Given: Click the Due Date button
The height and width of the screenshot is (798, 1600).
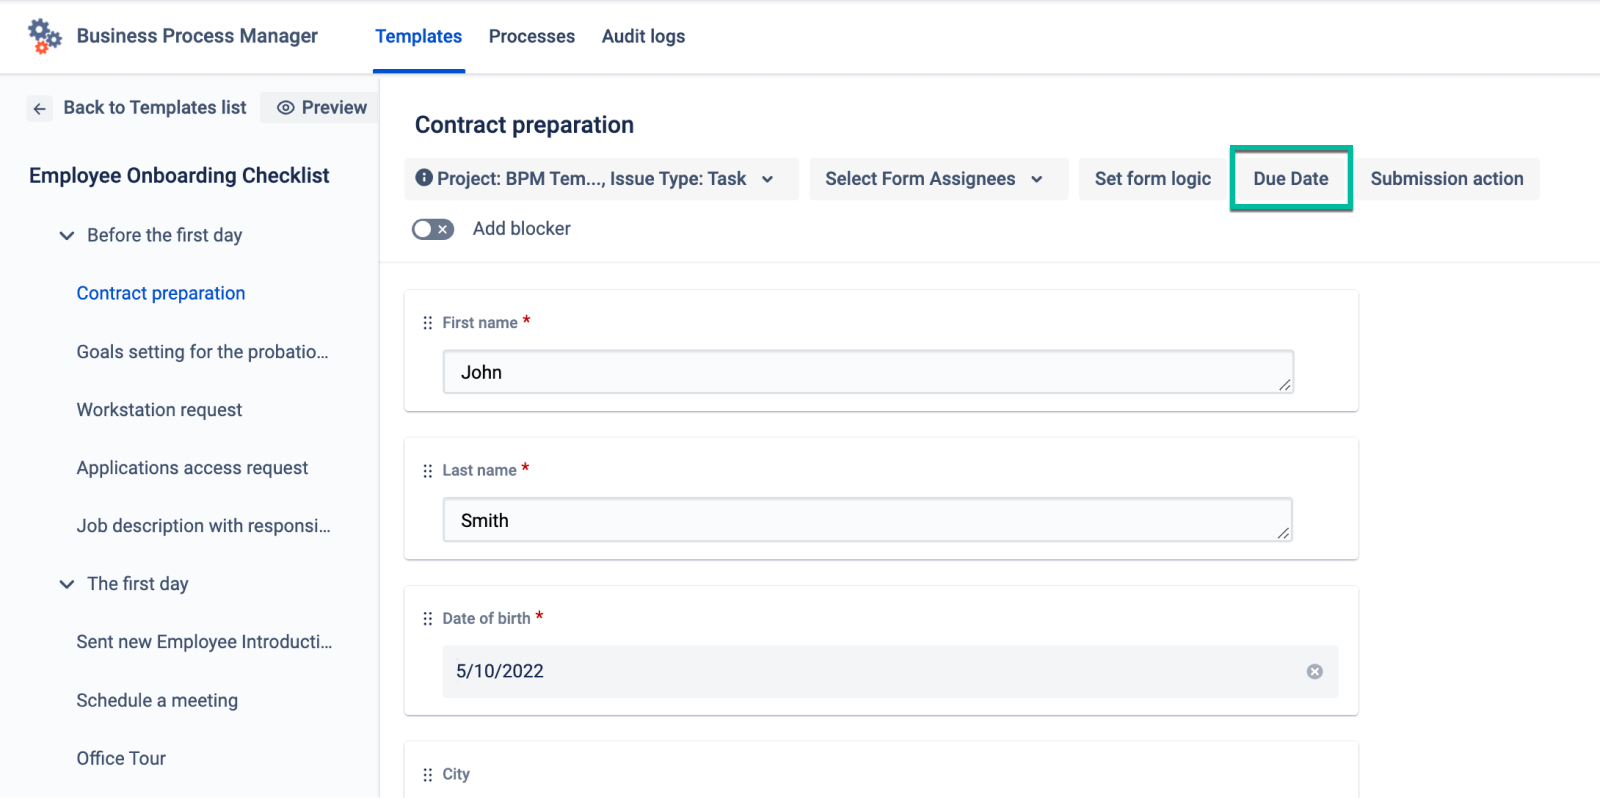Looking at the screenshot, I should (1290, 179).
